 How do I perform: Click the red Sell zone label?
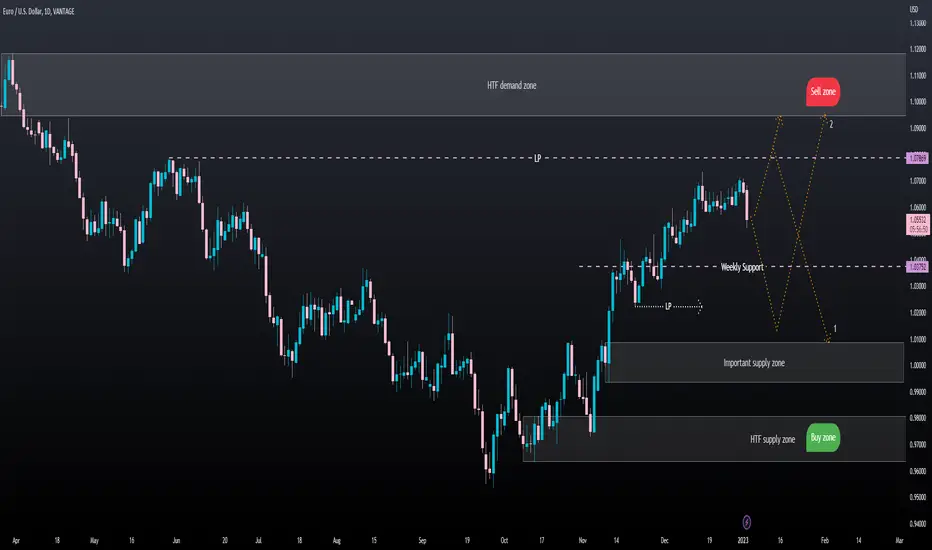pyautogui.click(x=823, y=92)
